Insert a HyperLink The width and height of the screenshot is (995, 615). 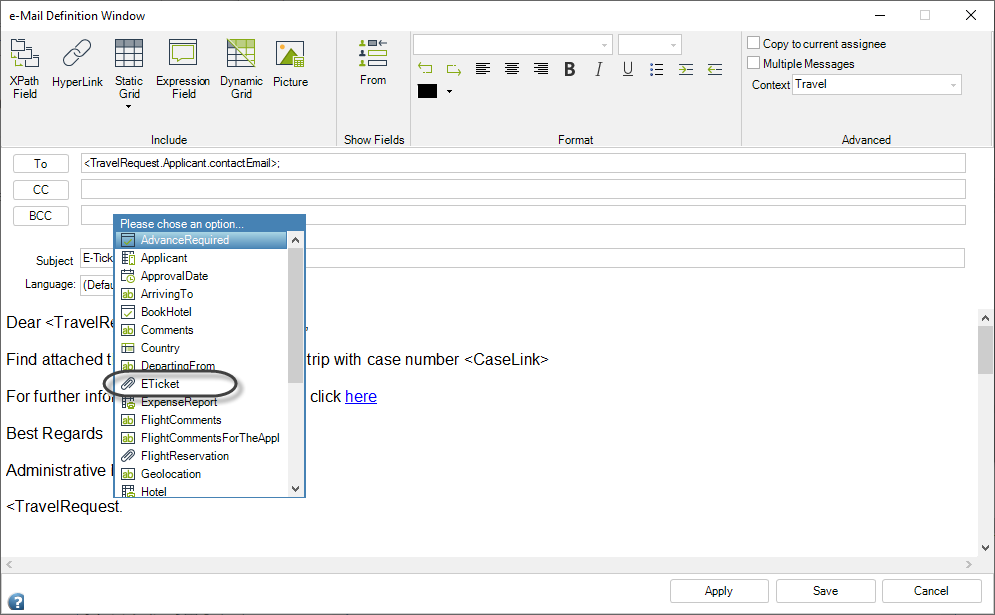pyautogui.click(x=77, y=63)
